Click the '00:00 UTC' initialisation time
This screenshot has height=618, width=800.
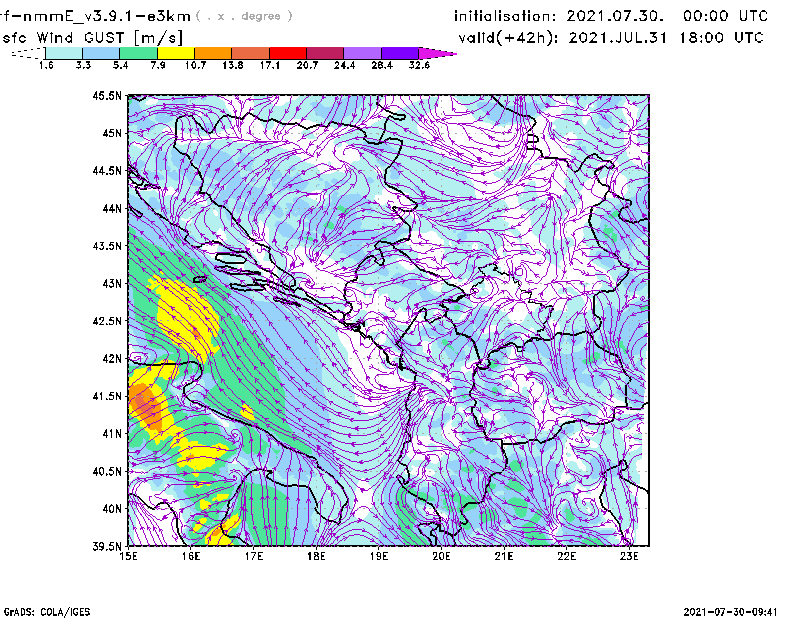pyautogui.click(x=725, y=16)
